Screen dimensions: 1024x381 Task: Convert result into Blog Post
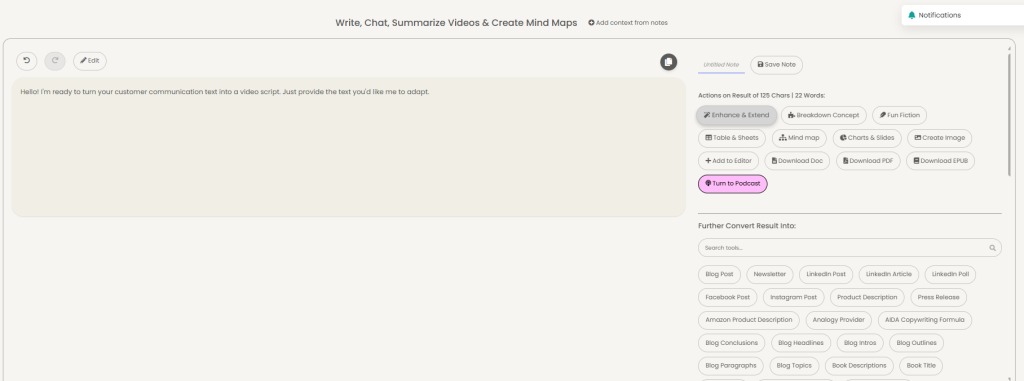click(x=719, y=274)
